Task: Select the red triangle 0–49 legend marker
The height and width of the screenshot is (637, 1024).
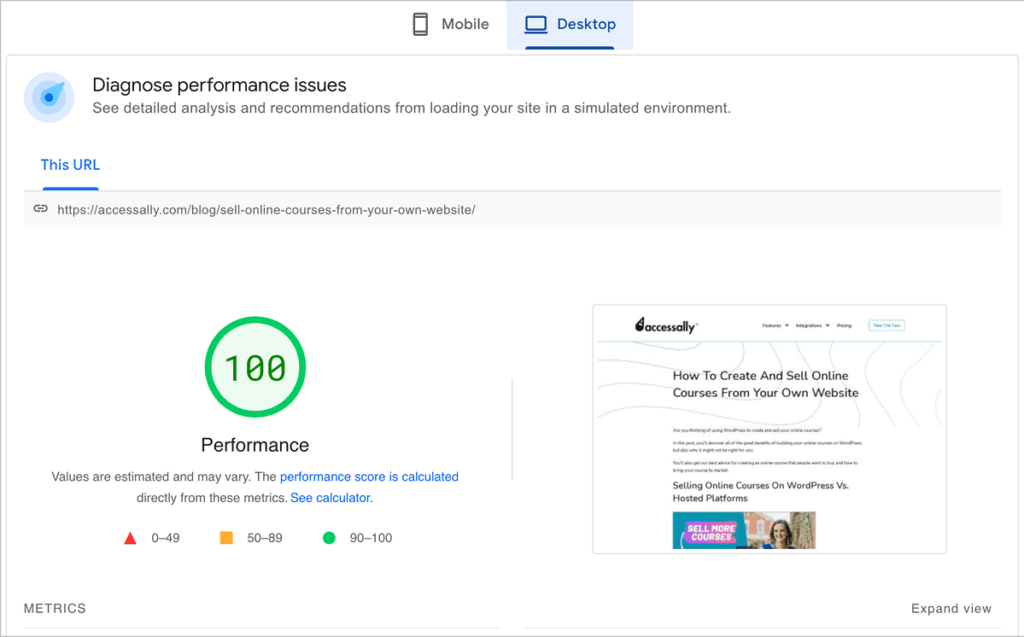Action: [x=130, y=537]
